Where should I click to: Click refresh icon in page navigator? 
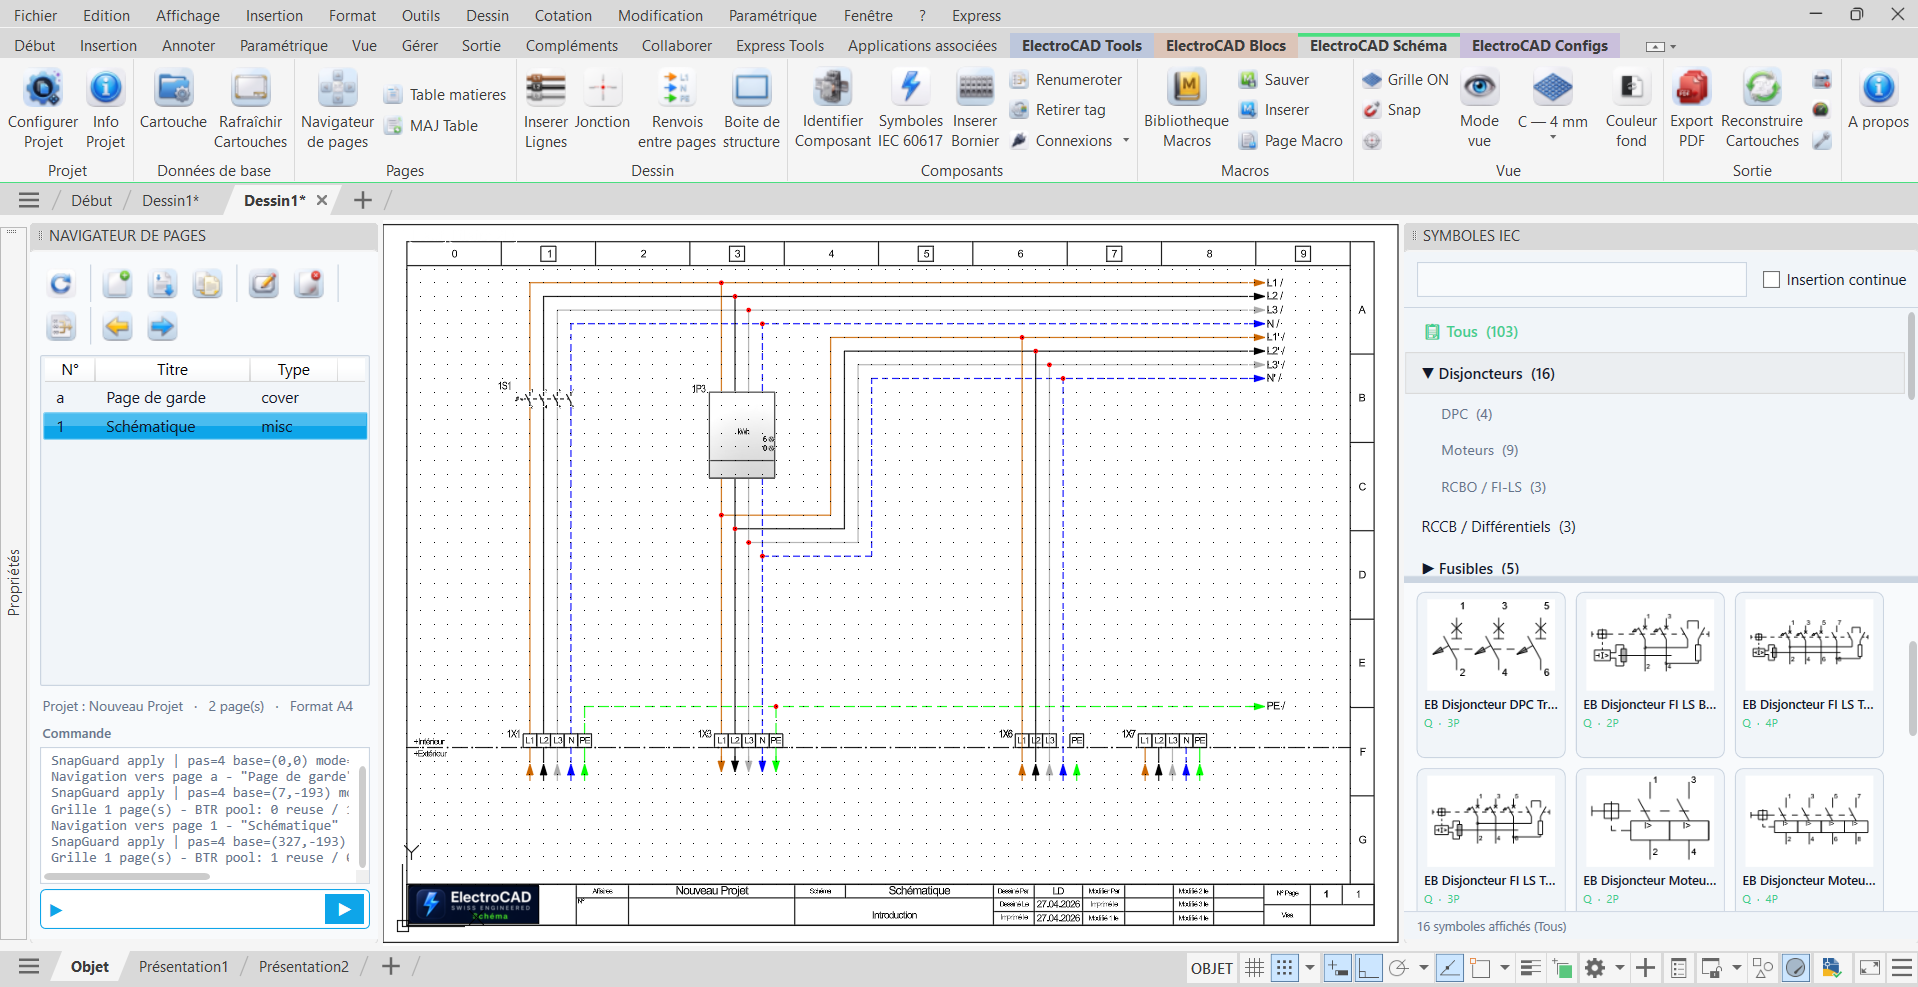click(61, 284)
